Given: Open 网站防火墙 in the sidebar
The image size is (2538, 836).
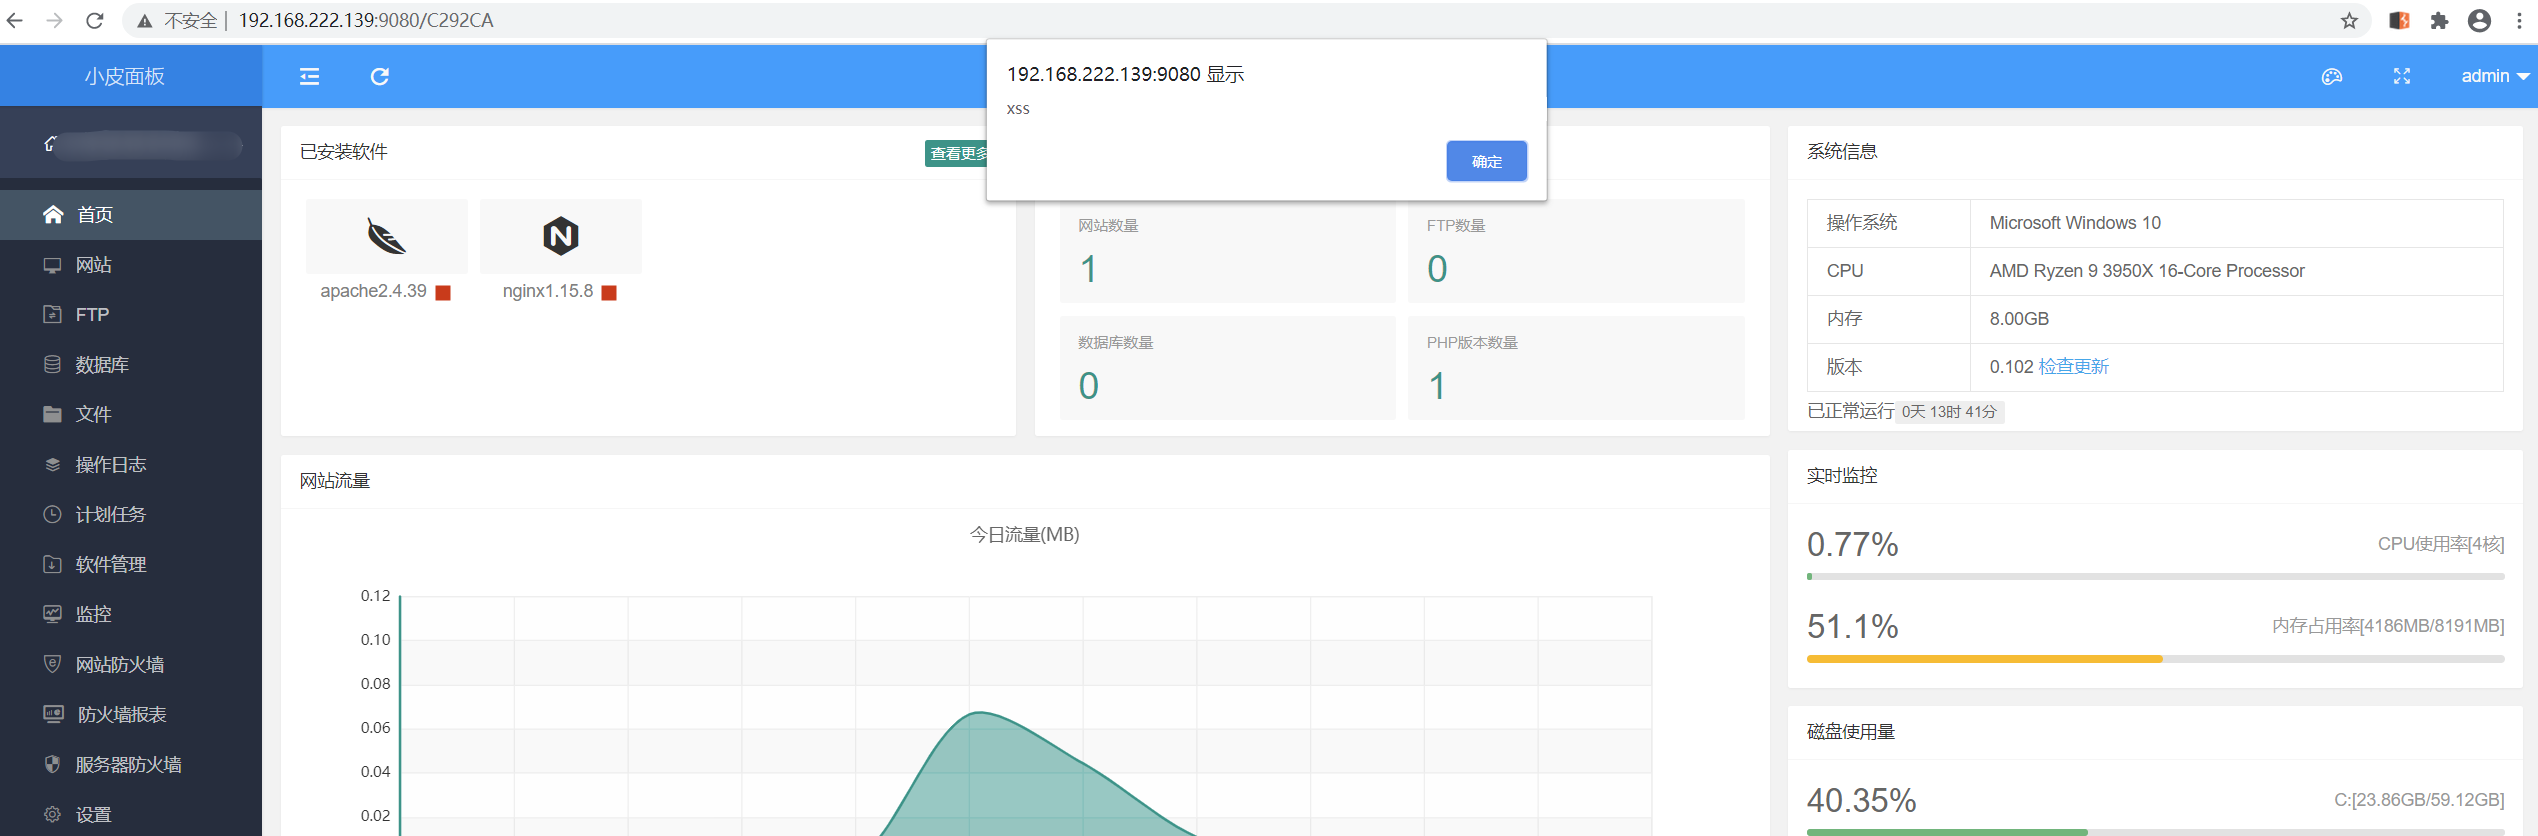Looking at the screenshot, I should coord(131,665).
